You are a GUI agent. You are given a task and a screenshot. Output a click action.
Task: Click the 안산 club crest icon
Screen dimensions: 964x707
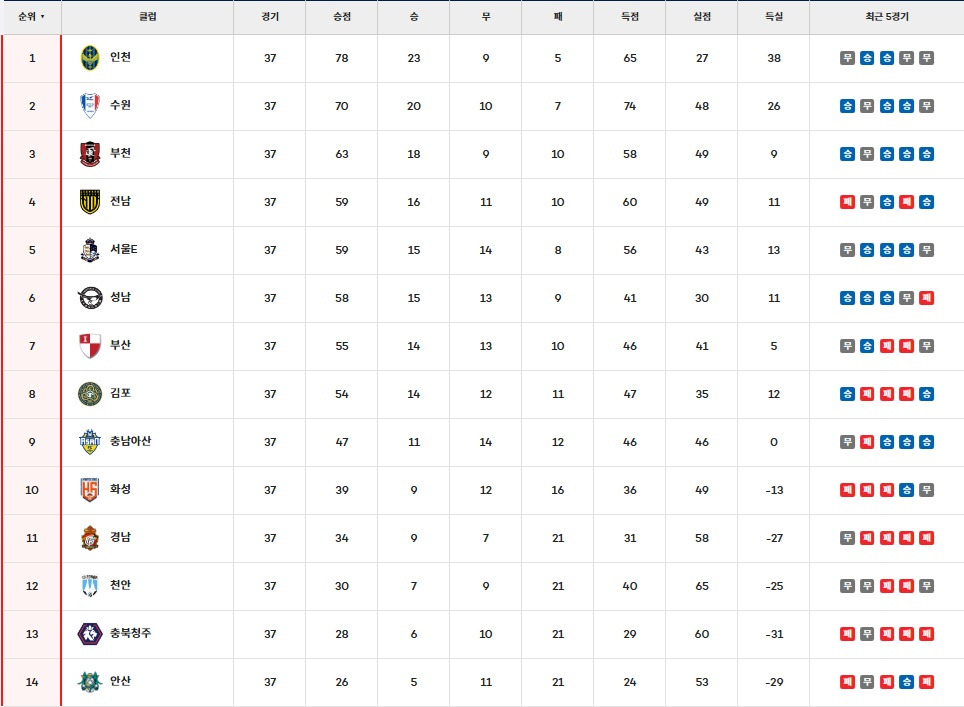[90, 682]
